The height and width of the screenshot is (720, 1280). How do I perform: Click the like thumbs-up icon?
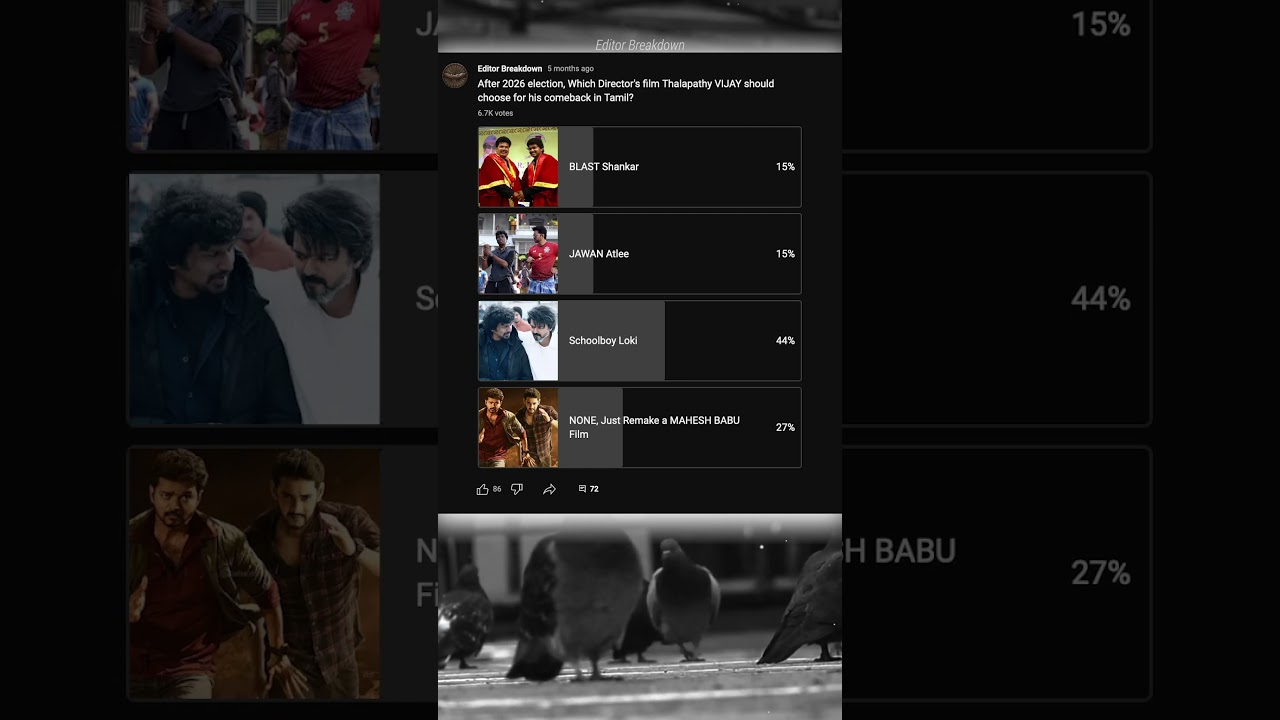[483, 489]
